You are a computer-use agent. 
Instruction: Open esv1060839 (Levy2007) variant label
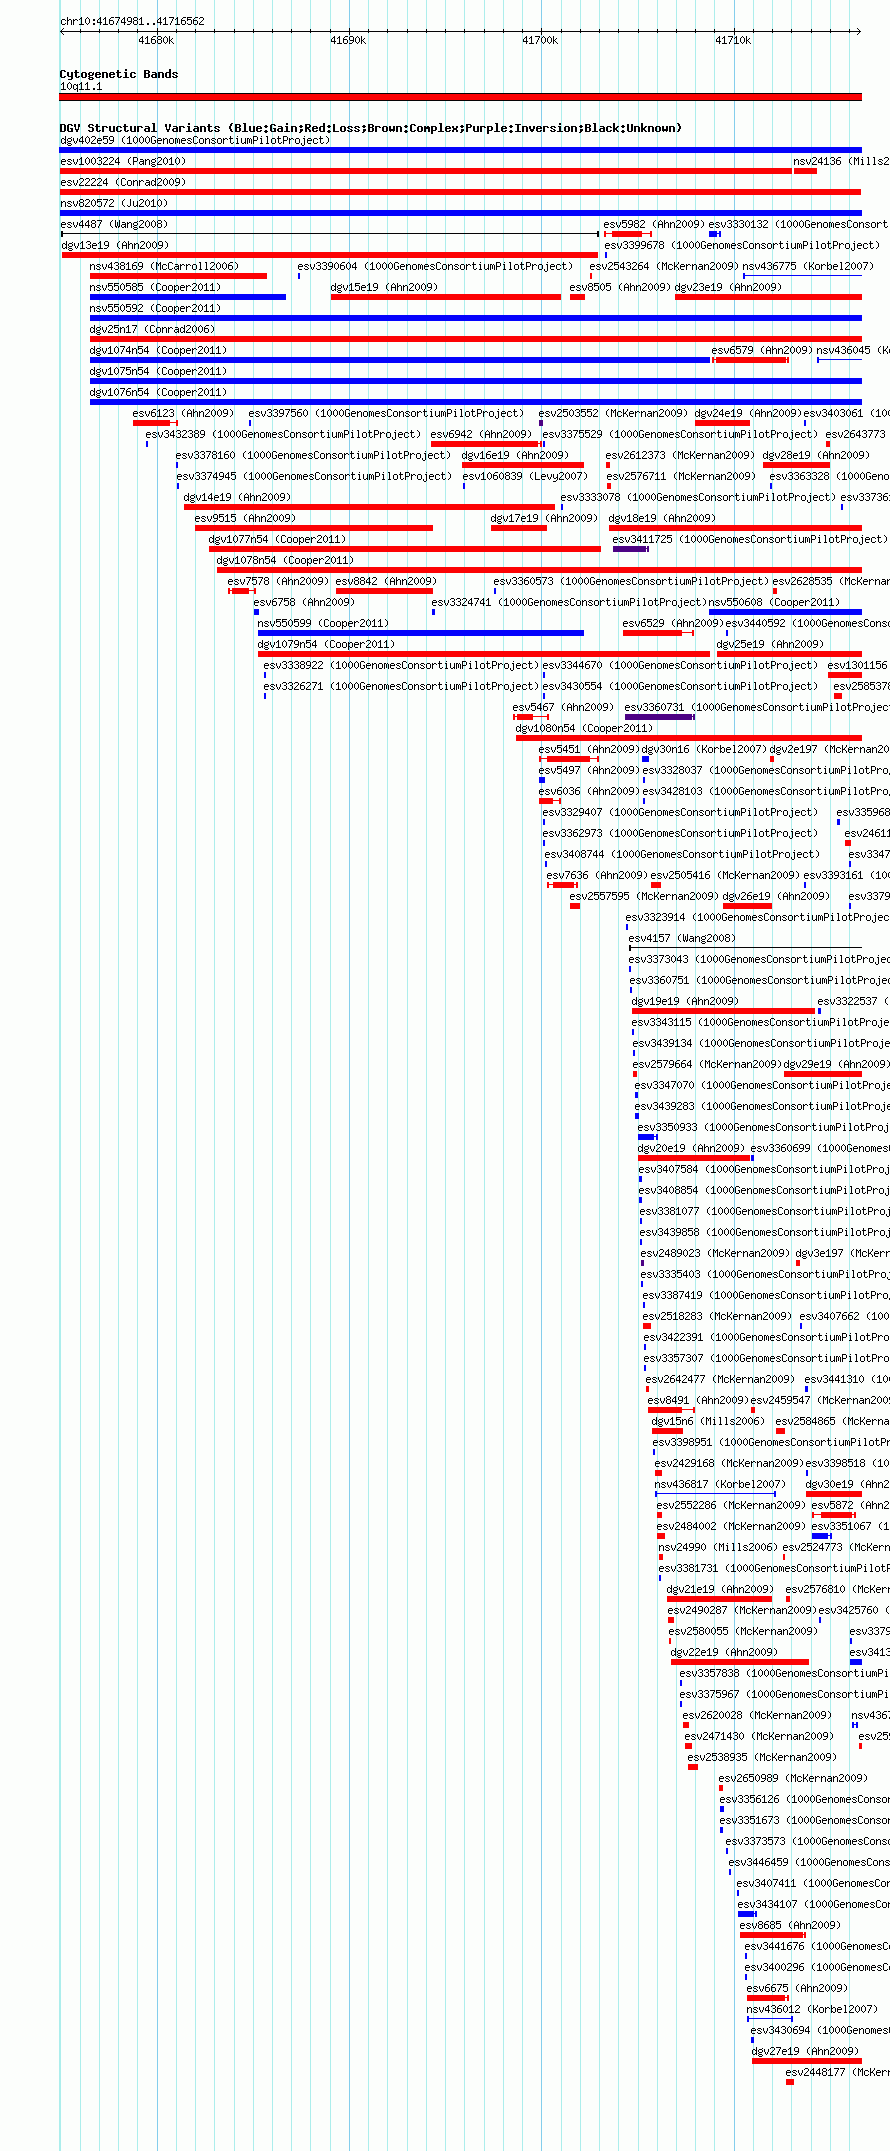525,476
